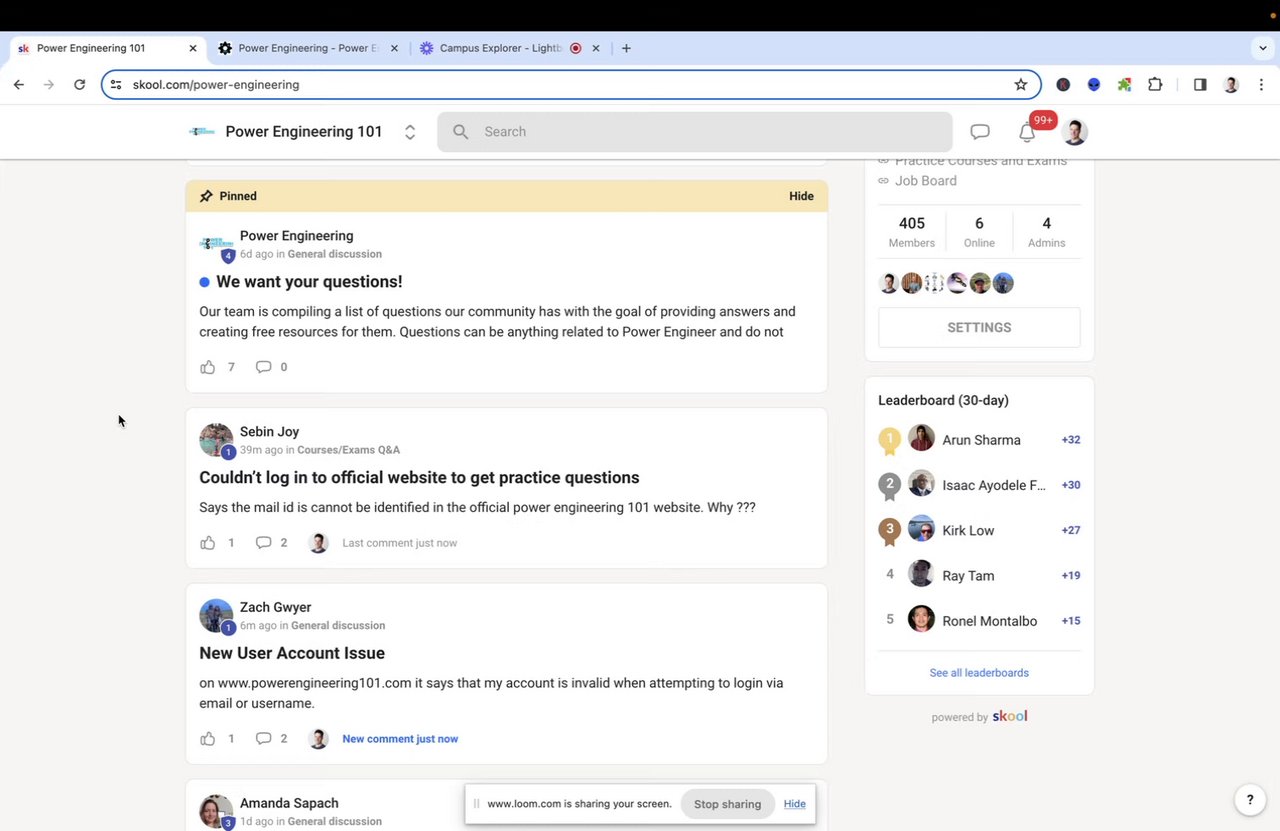The height and width of the screenshot is (831, 1280).
Task: Open Amanda Sapach's name link
Action: (x=289, y=803)
